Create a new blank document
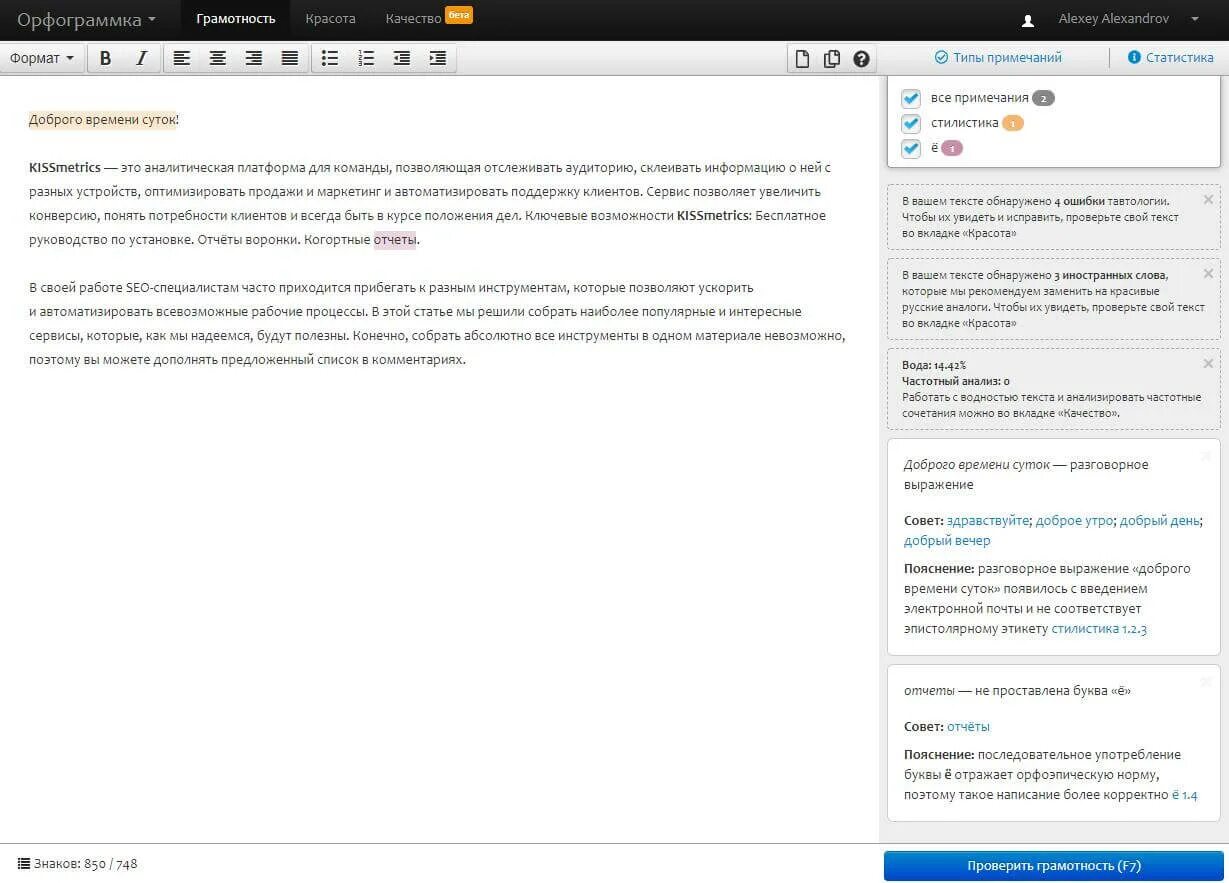 click(802, 58)
